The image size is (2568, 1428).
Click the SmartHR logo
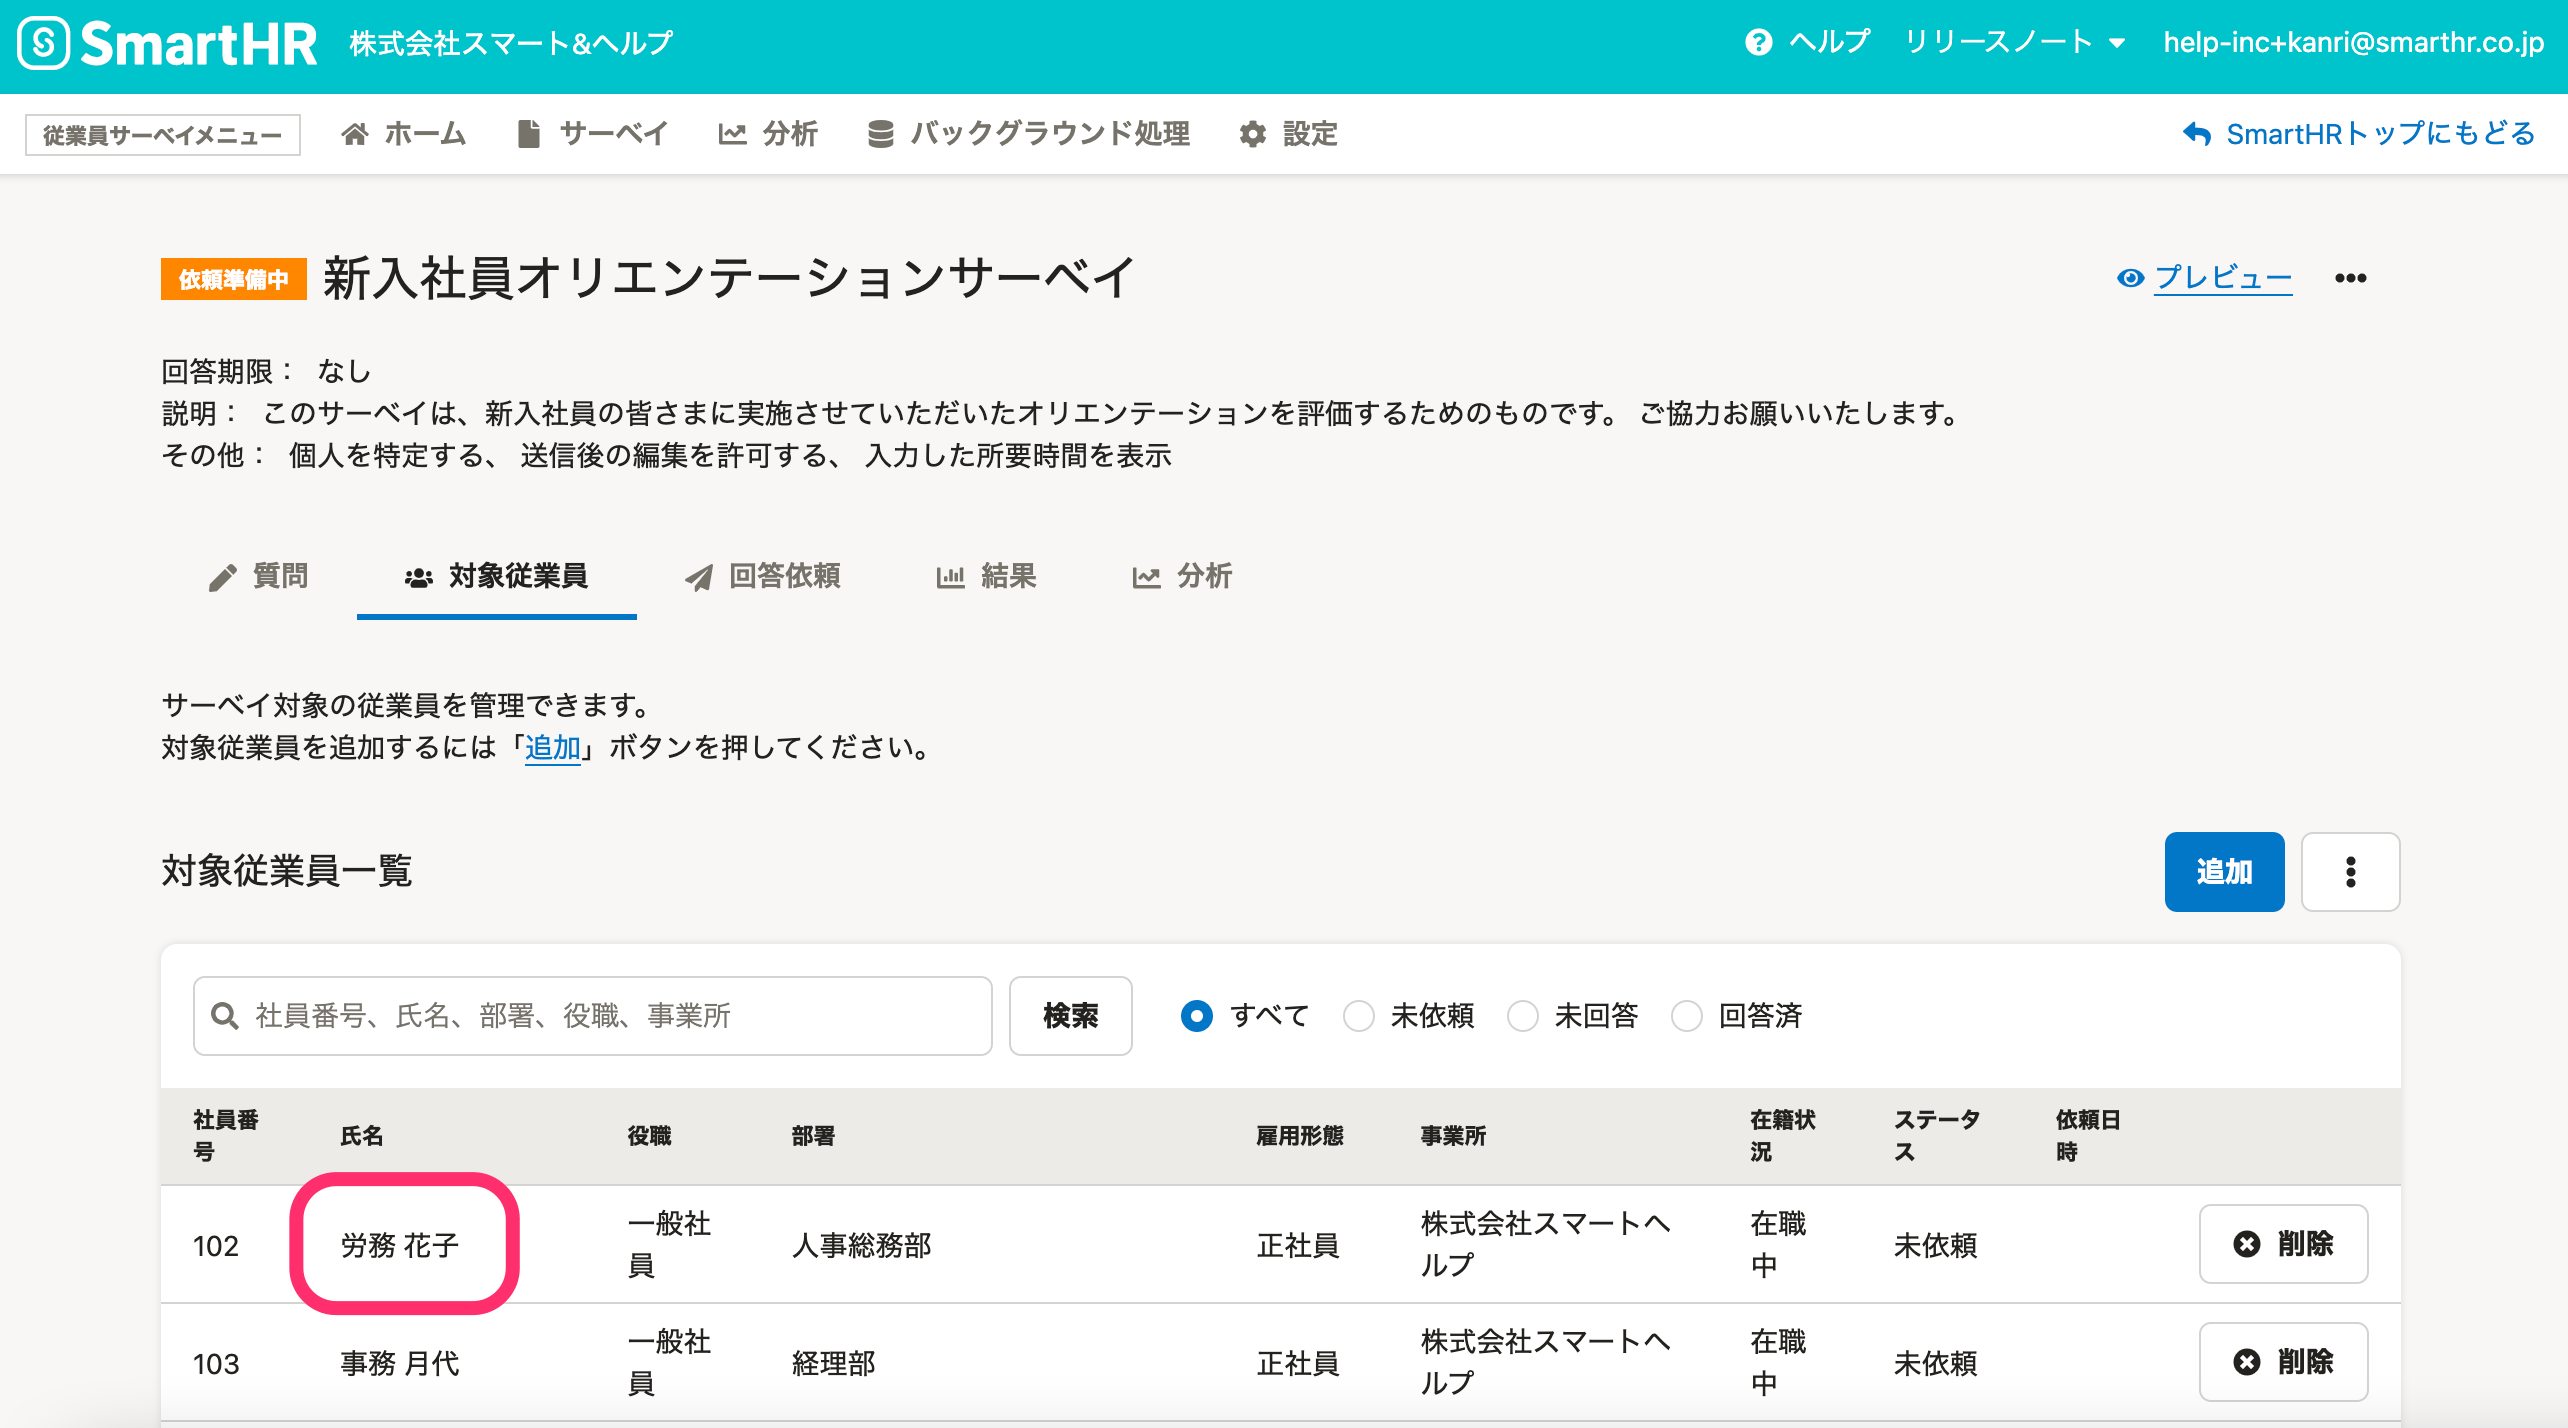pos(168,44)
